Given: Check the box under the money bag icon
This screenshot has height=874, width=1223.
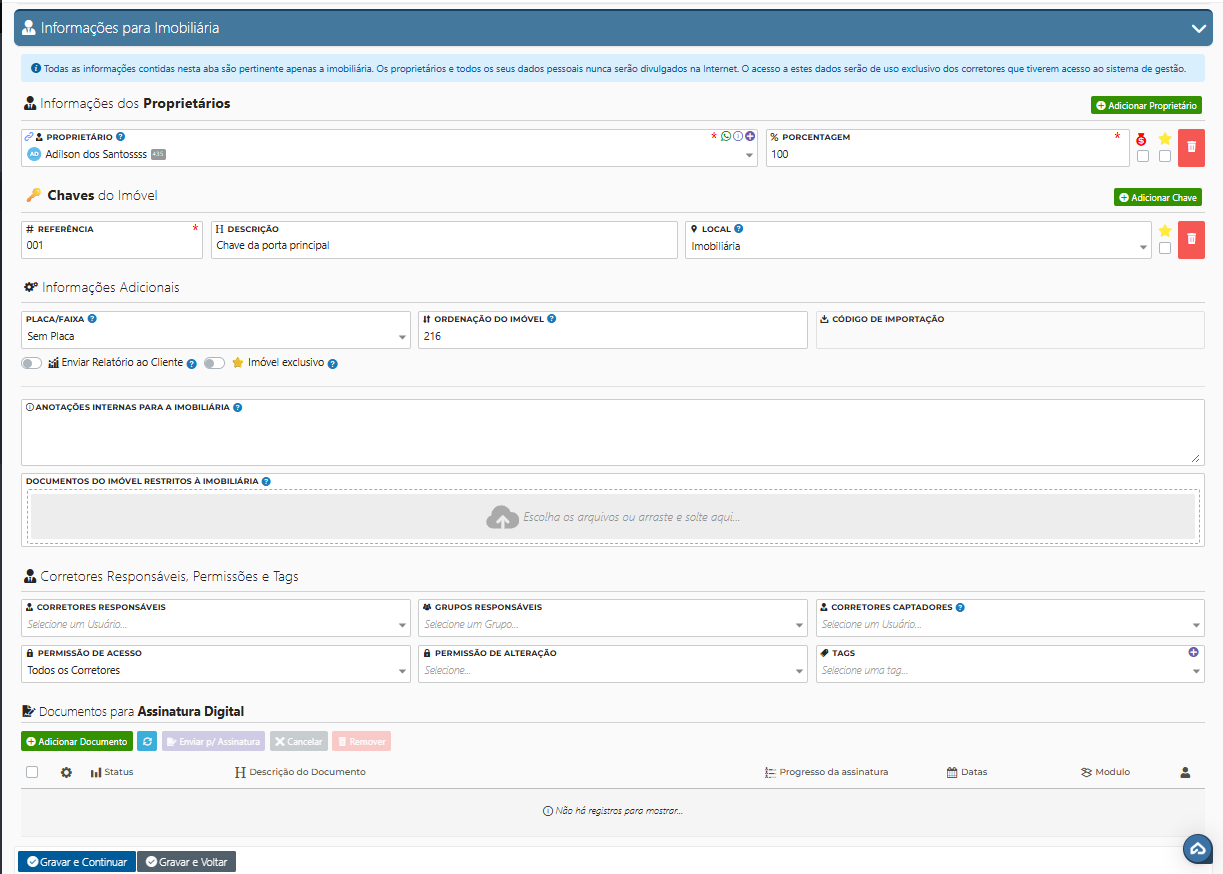Looking at the screenshot, I should [1142, 156].
